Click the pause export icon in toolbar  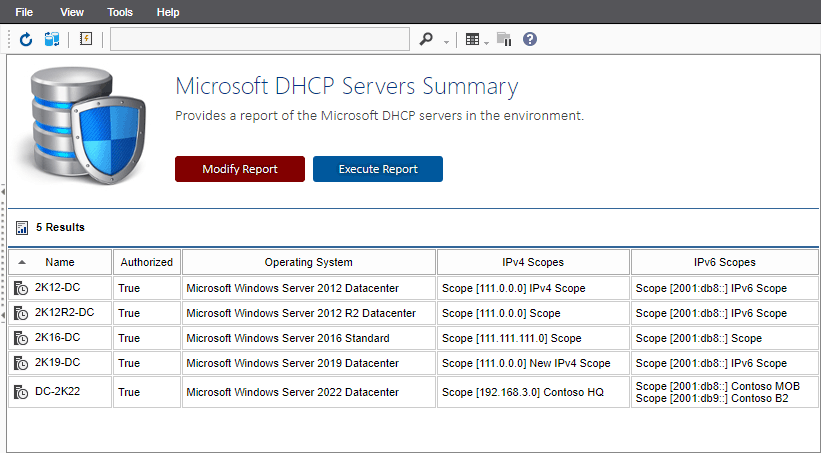tap(504, 39)
